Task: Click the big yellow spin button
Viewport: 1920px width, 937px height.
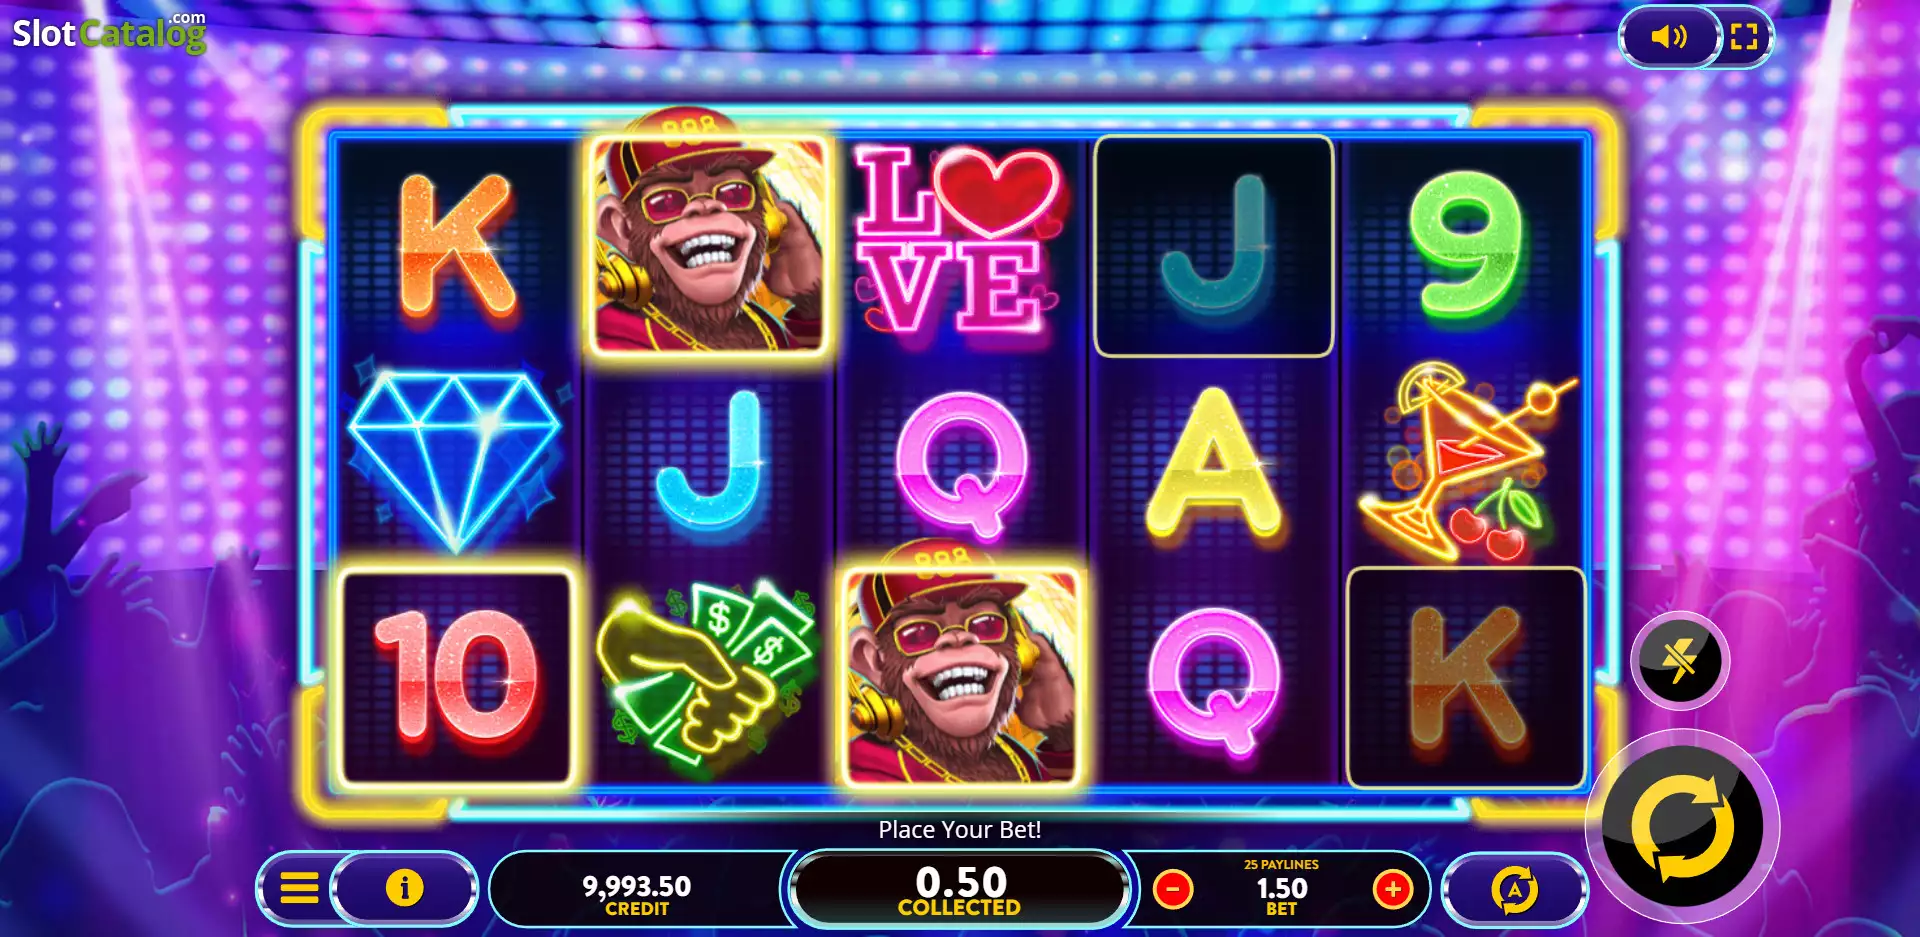Action: tap(1682, 826)
